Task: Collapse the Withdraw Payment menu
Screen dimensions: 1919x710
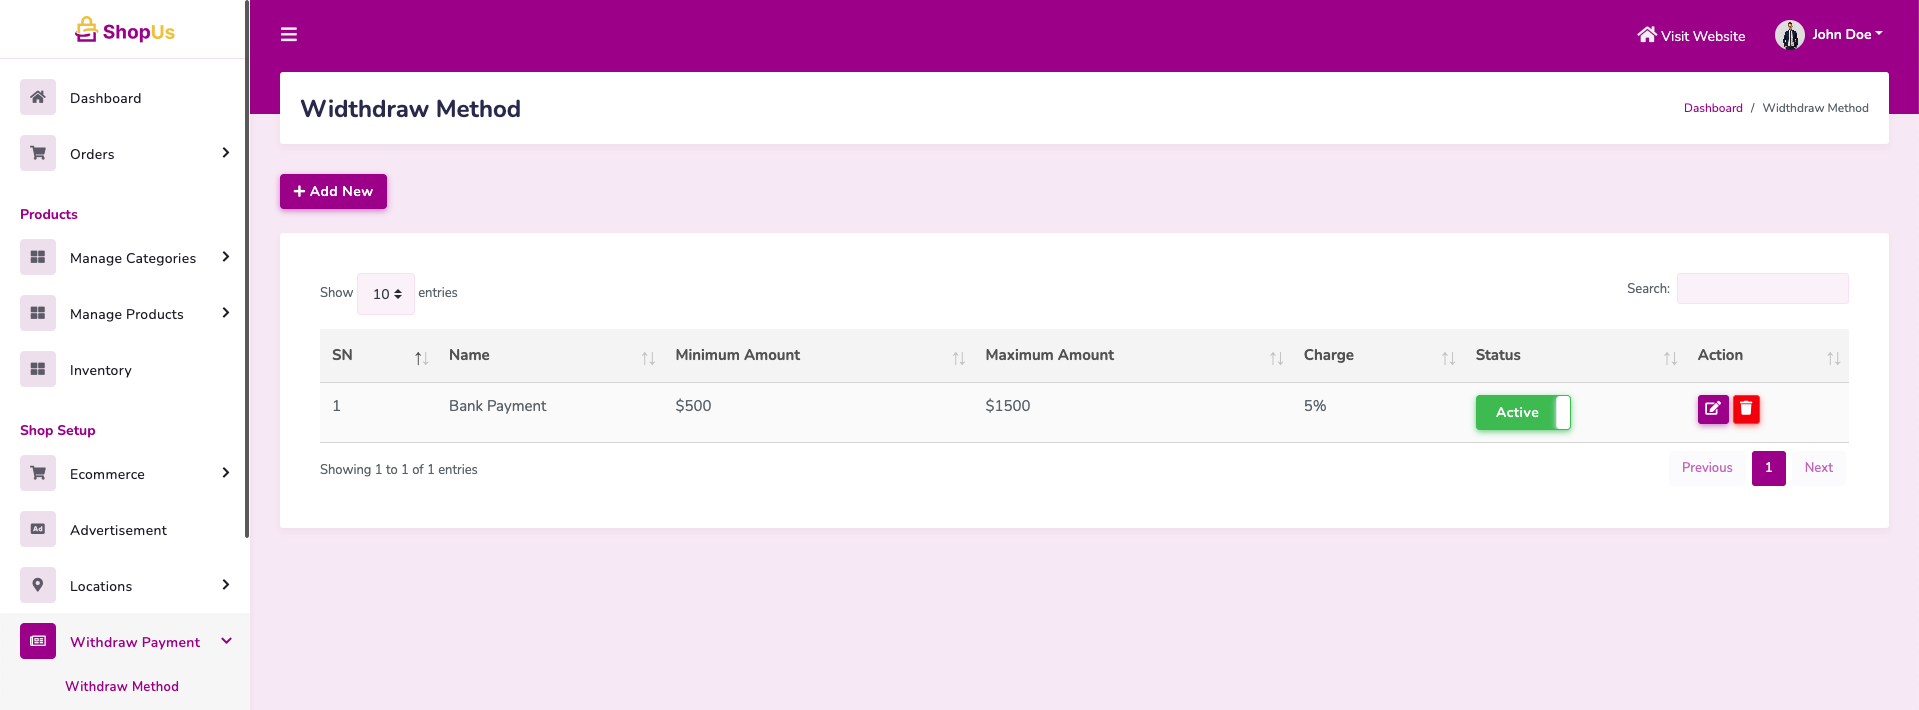Action: point(226,641)
